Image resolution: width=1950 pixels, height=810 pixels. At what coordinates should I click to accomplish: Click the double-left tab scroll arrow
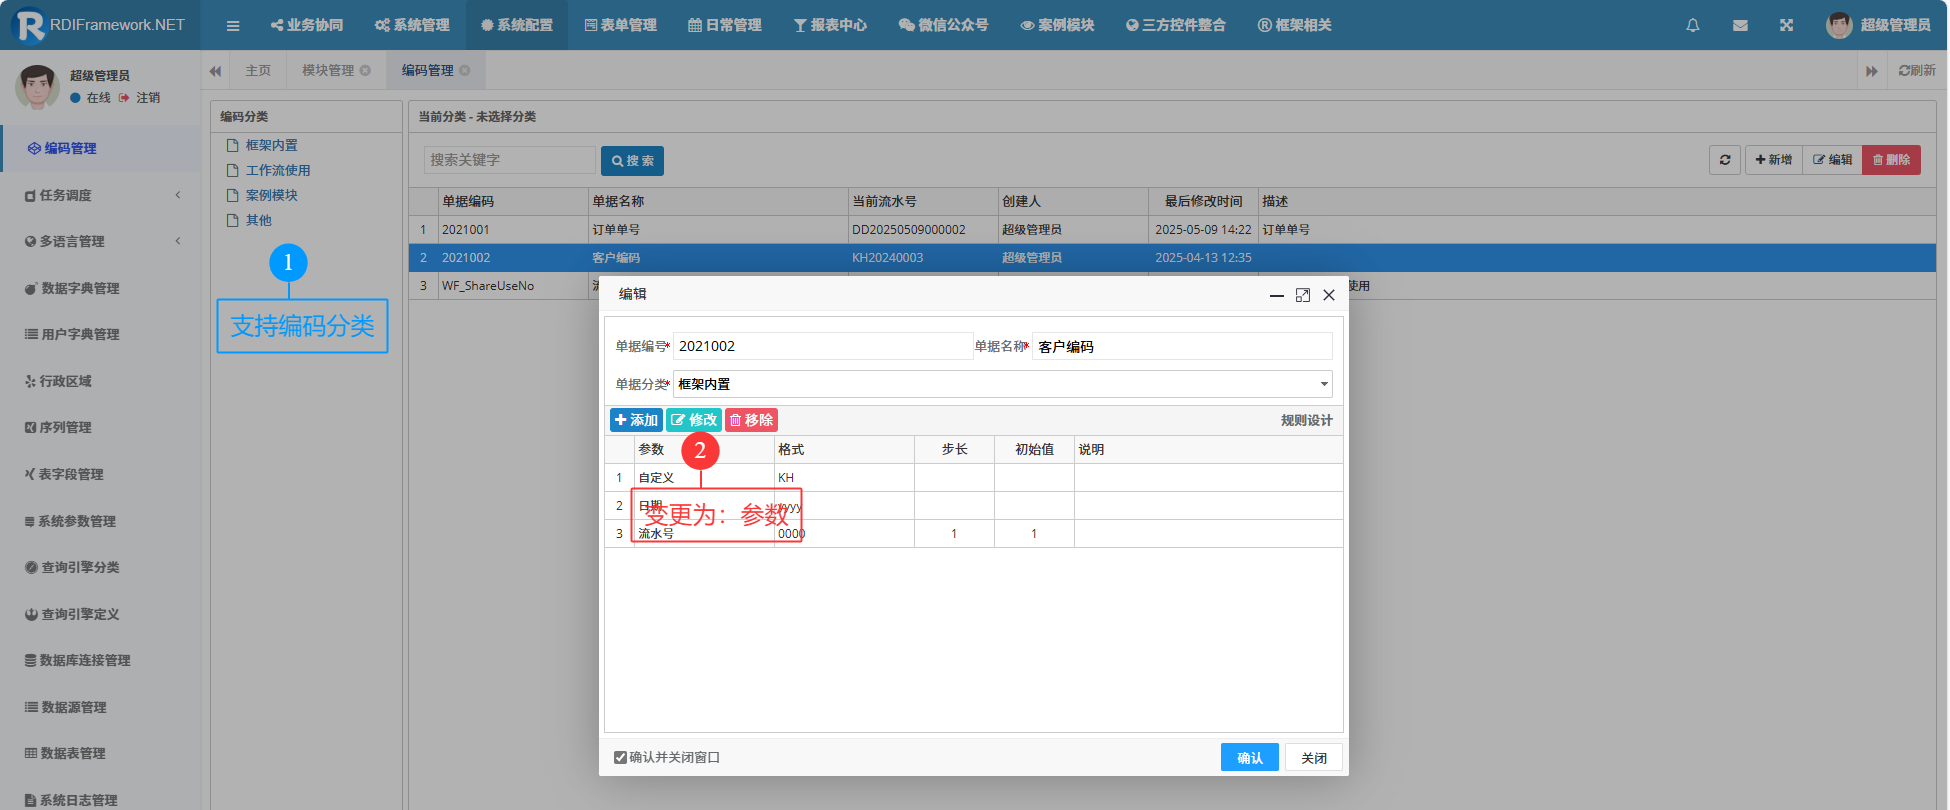click(215, 71)
